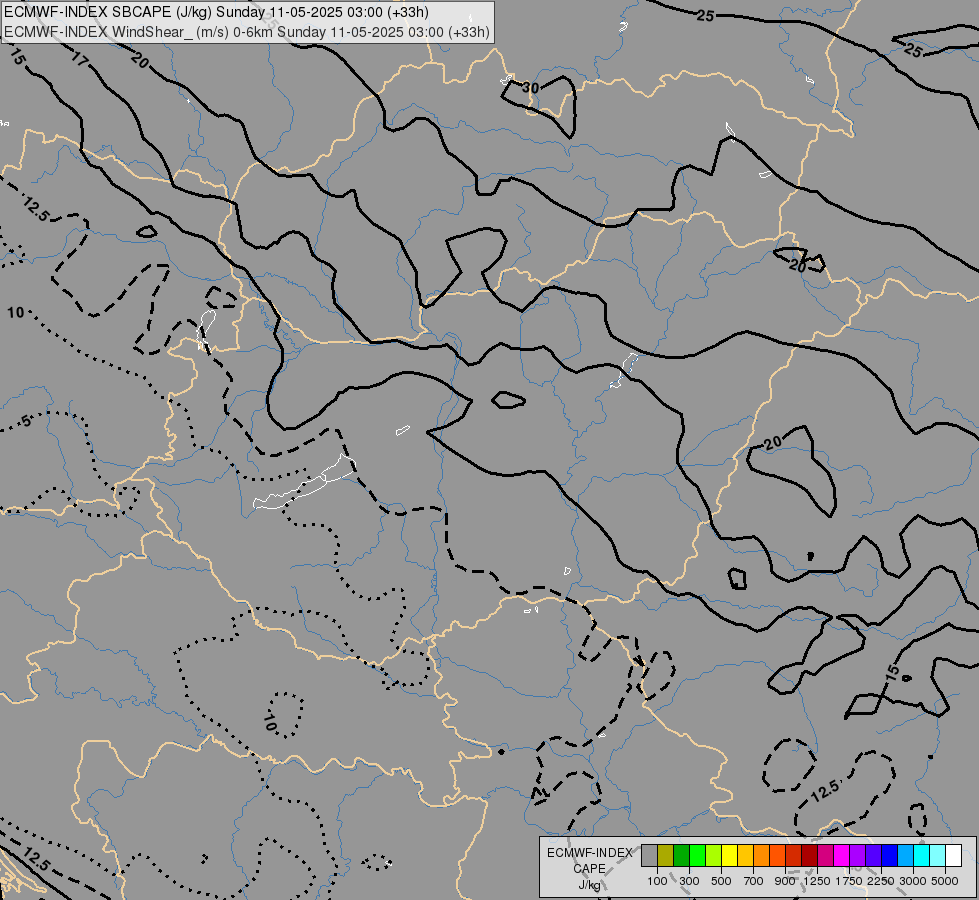The width and height of the screenshot is (979, 900).
Task: Click the dark green legend swatch
Action: tap(681, 855)
